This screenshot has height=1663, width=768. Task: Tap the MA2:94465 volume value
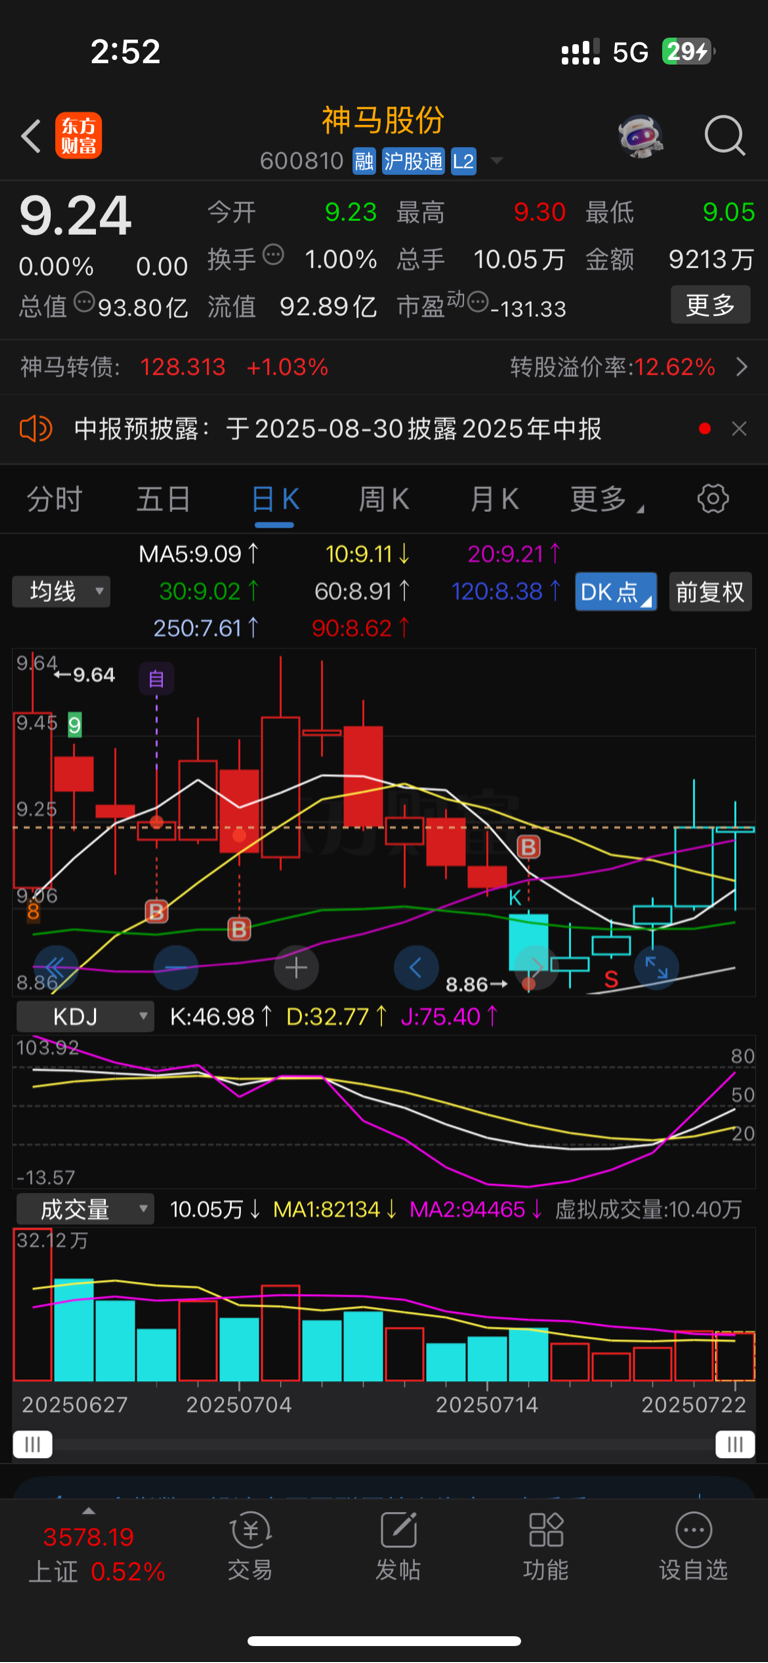476,1209
